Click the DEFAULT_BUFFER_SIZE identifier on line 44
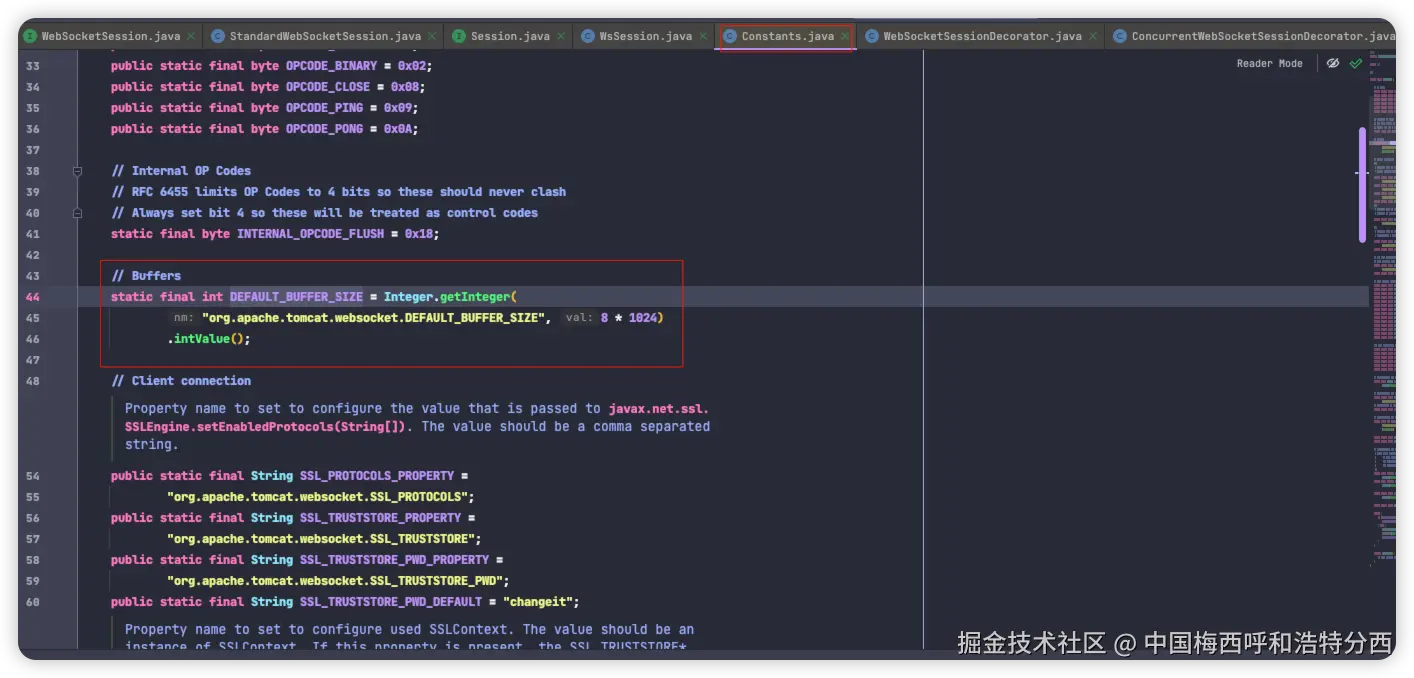 296,297
